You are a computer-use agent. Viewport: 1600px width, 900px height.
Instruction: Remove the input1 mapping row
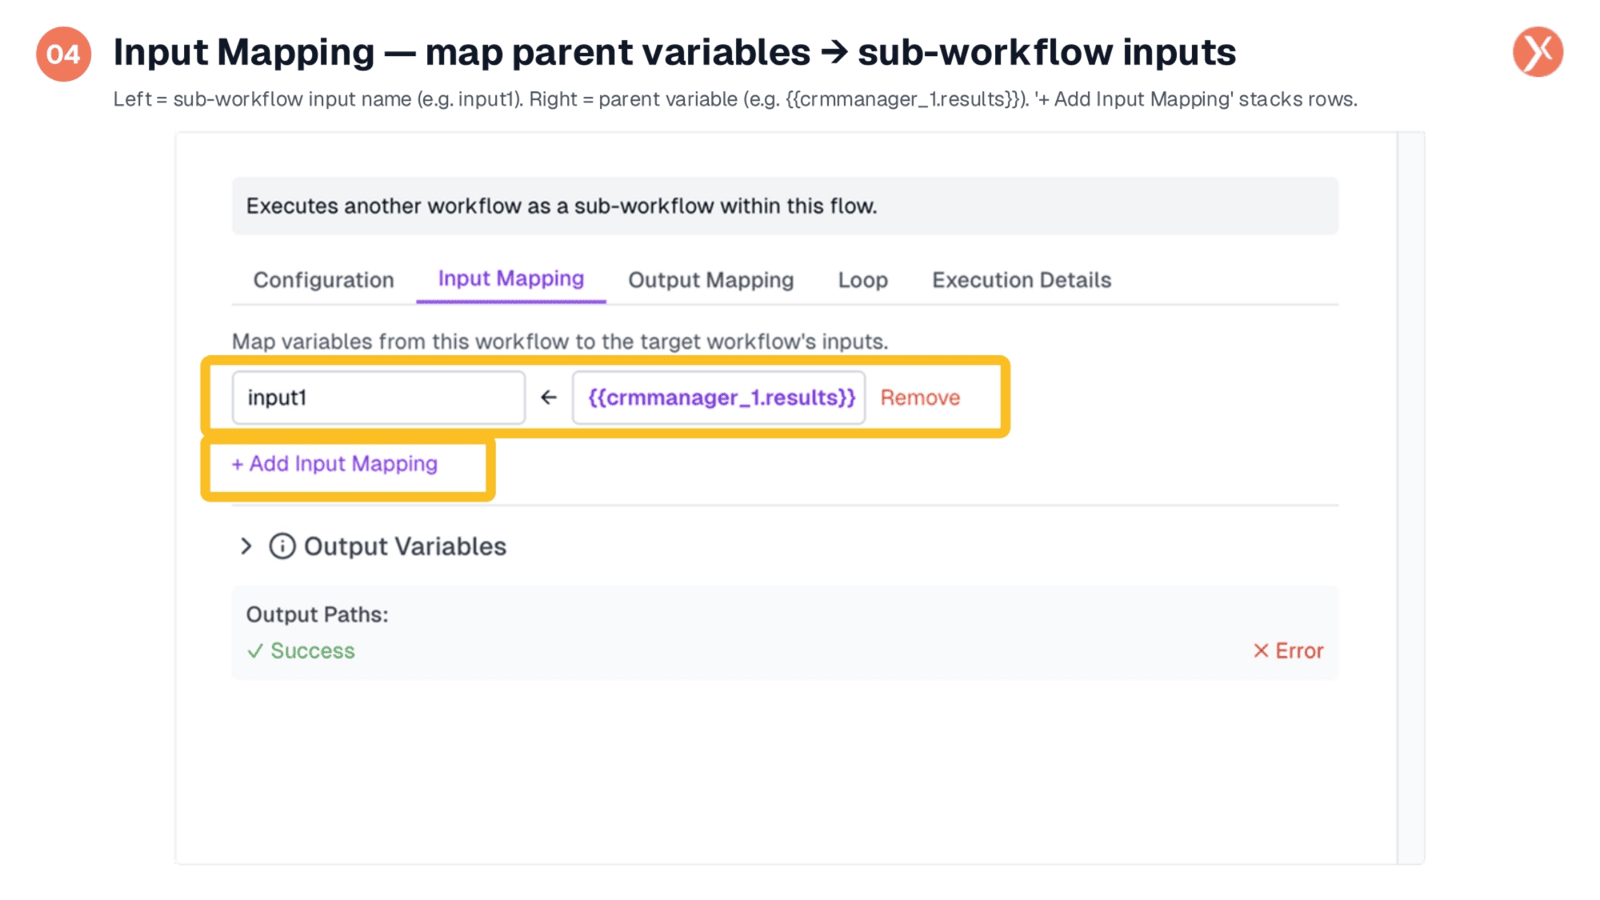coord(920,398)
